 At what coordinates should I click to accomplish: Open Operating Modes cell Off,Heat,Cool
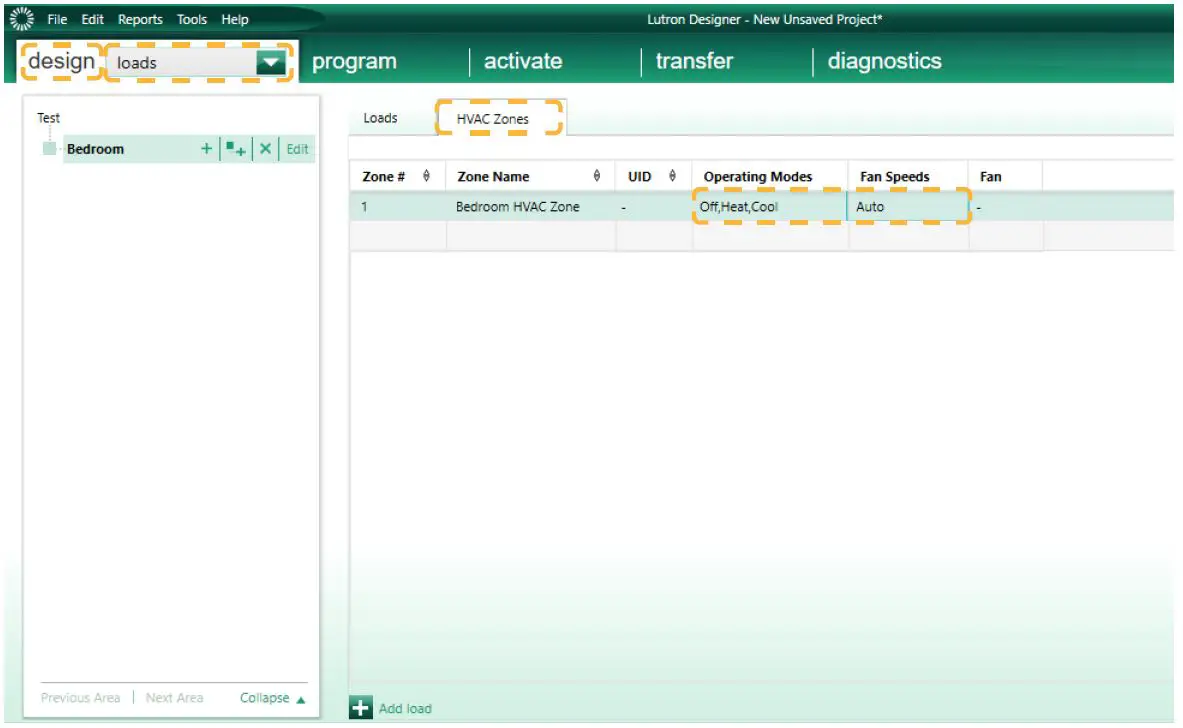[x=770, y=207]
